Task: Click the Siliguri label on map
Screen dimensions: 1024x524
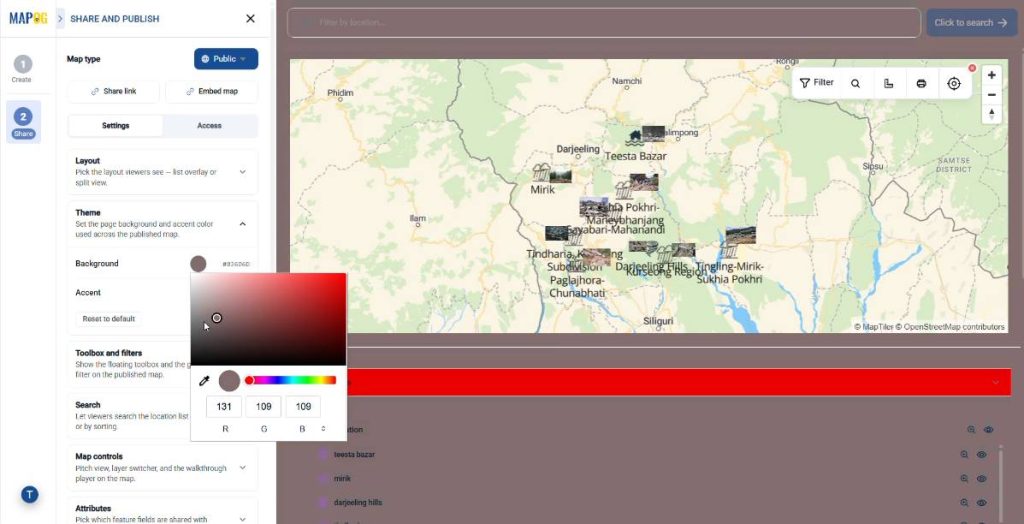Action: (x=658, y=321)
